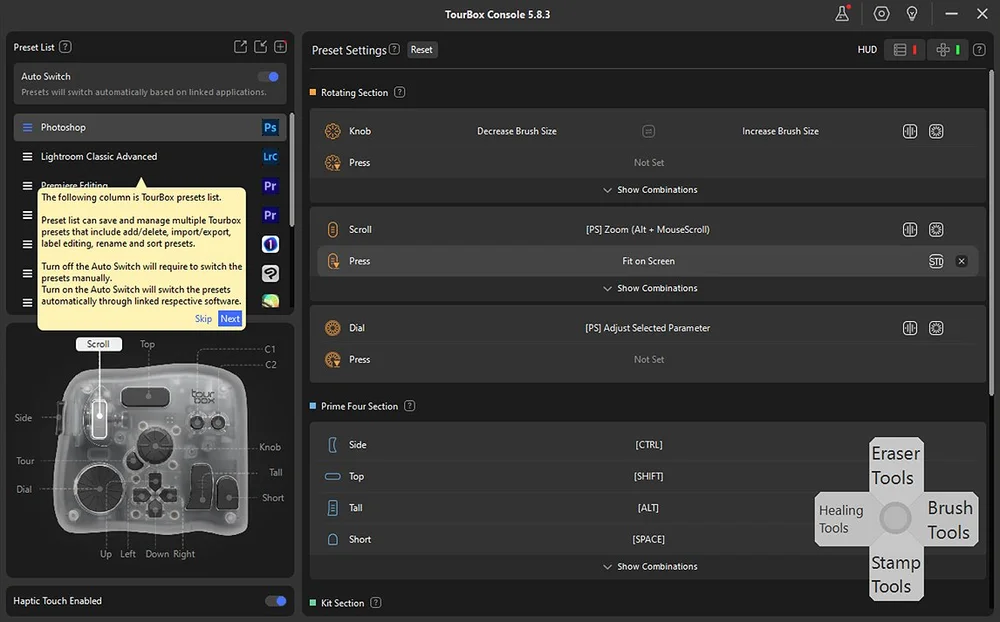This screenshot has width=1000, height=622.
Task: Click Skip in the tutorial tooltip
Action: pos(203,318)
